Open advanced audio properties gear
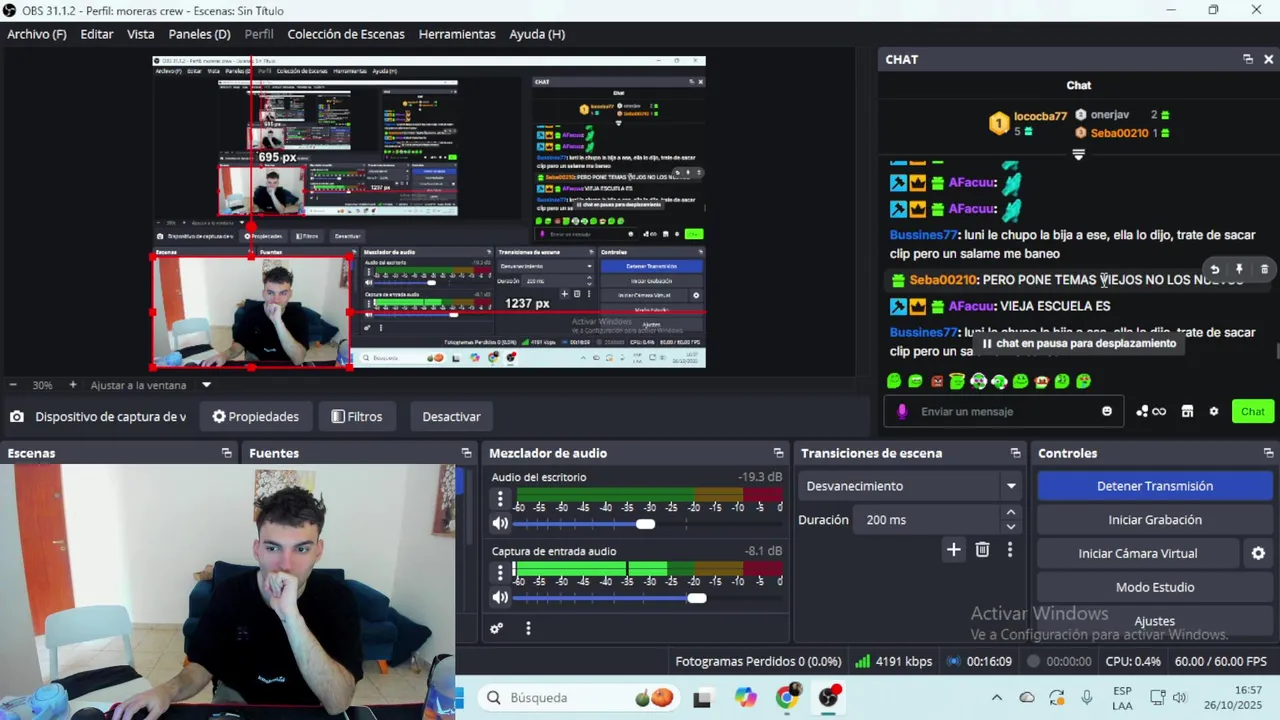Screen dimensions: 1280x720 (496, 628)
